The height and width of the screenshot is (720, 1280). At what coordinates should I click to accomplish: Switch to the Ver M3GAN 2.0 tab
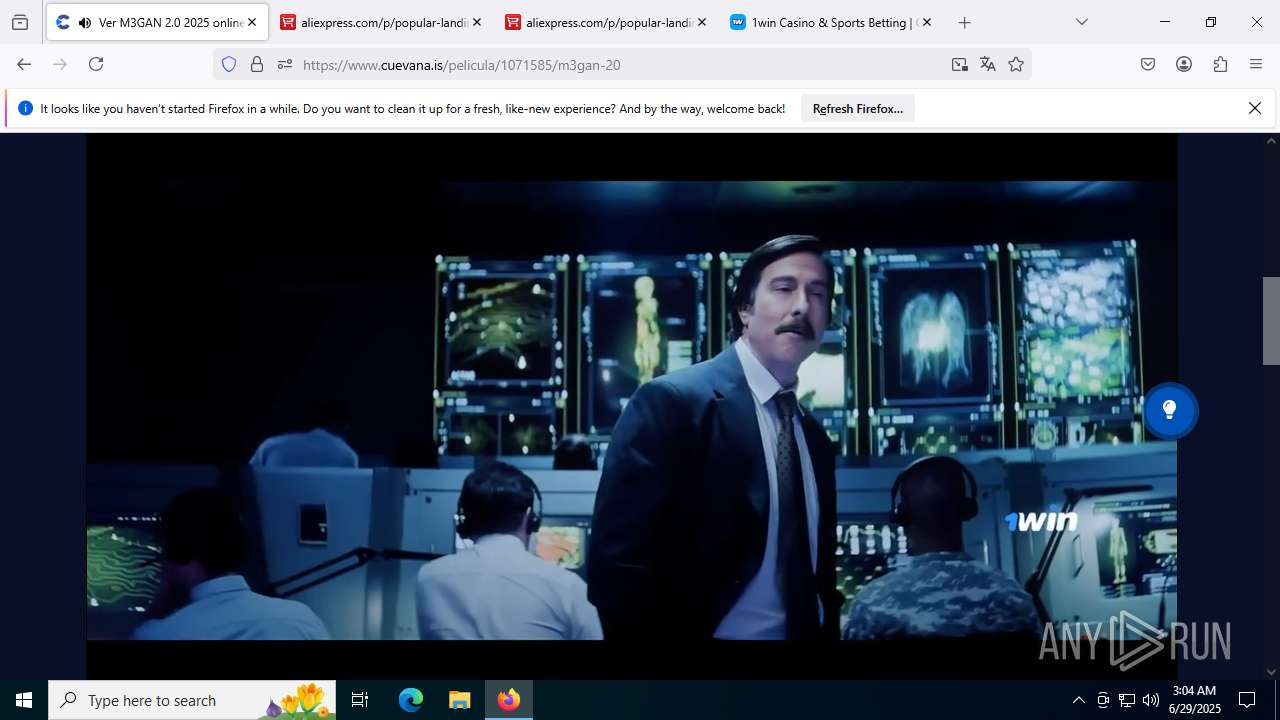click(x=157, y=22)
